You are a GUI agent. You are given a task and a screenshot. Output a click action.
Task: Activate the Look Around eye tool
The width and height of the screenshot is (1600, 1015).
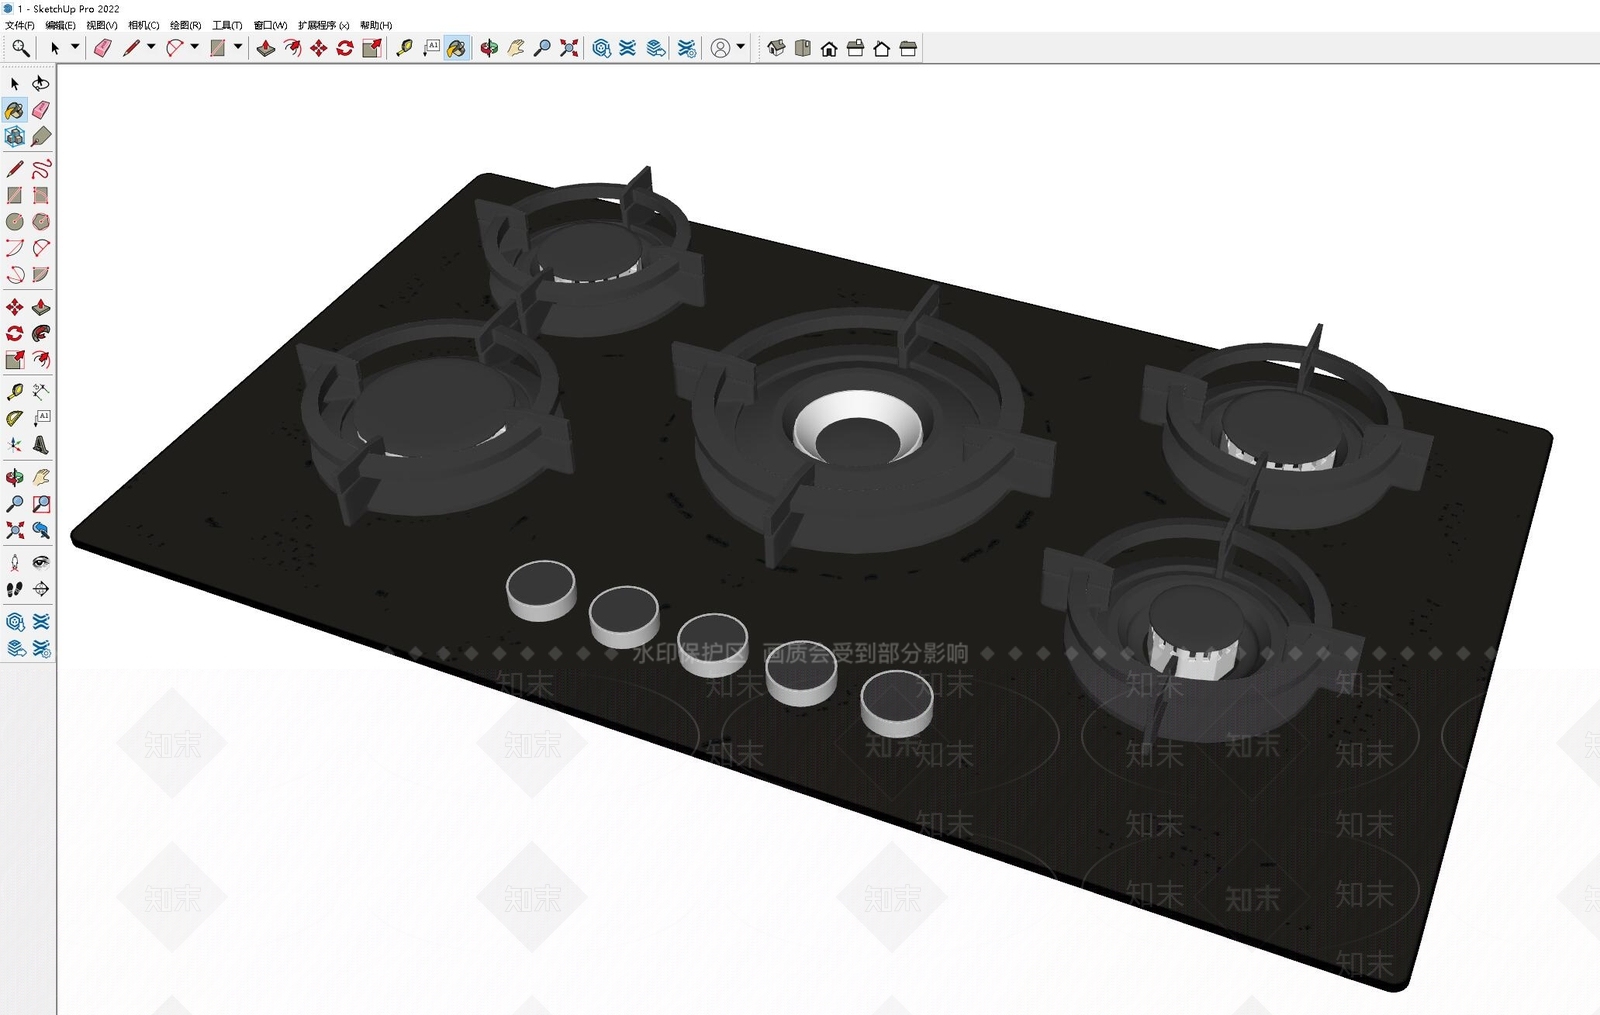click(x=41, y=563)
